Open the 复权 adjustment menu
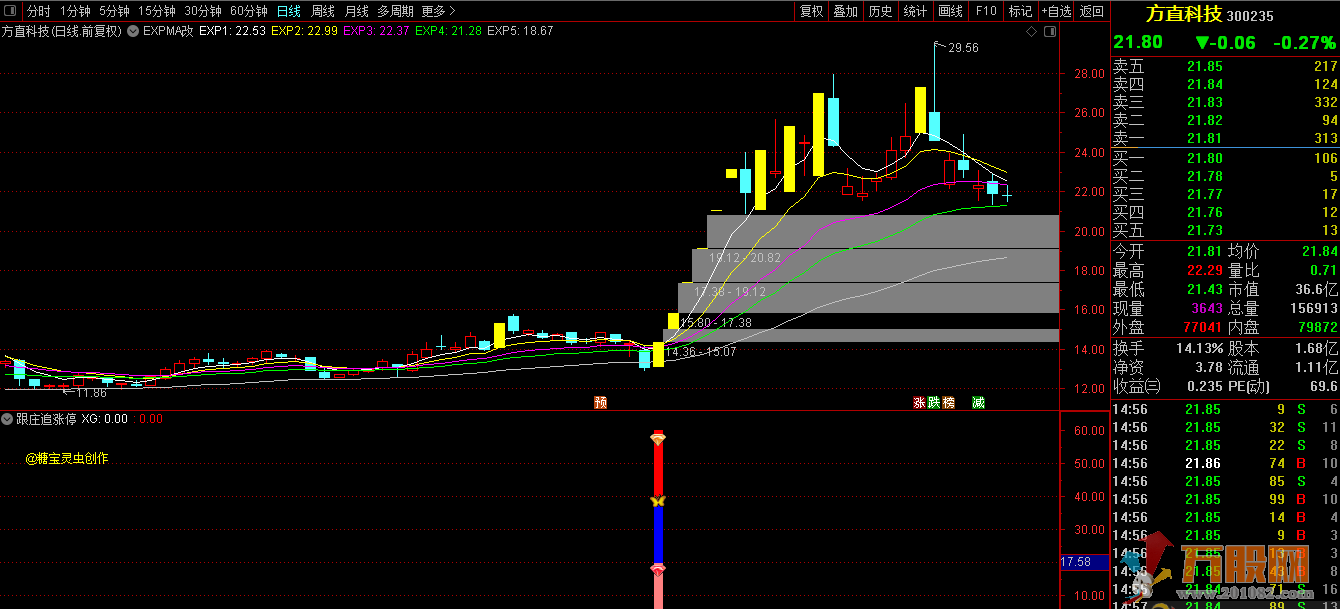Screen dimensions: 1340x610 coord(811,11)
